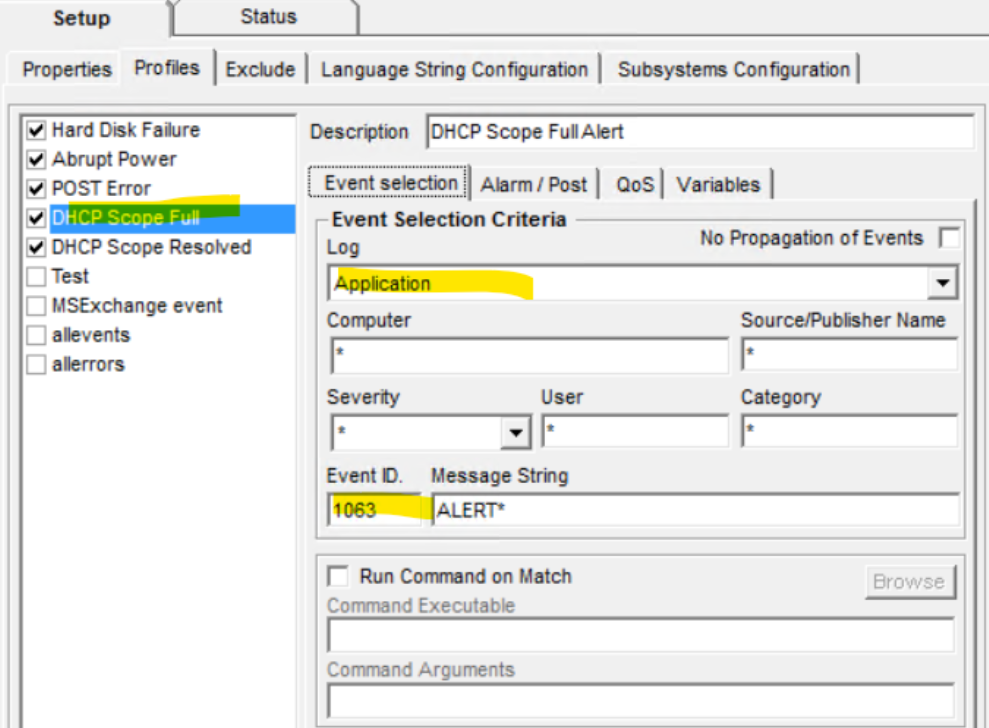989x728 pixels.
Task: Uncheck the DHCP Scope Full profile
Action: tap(37, 218)
